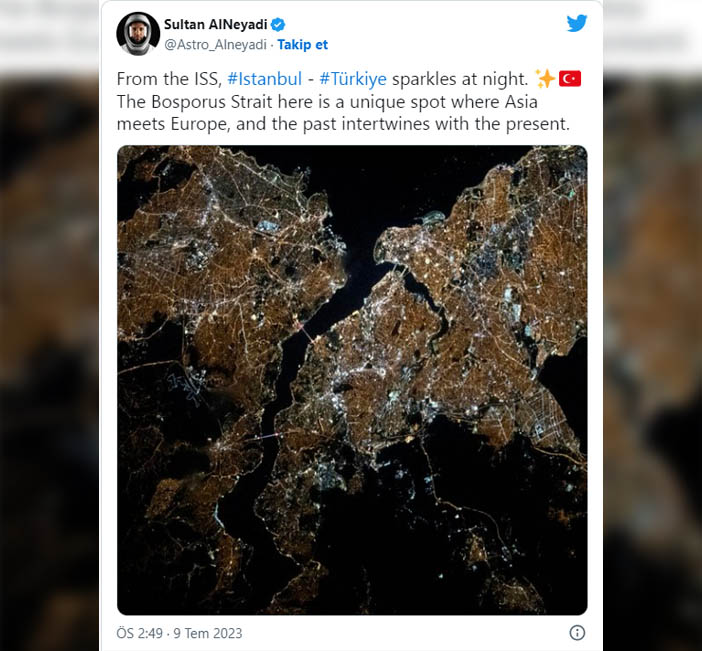Screen dimensions: 702x651
Task: Open the Twitter bird logo
Action: (x=577, y=23)
